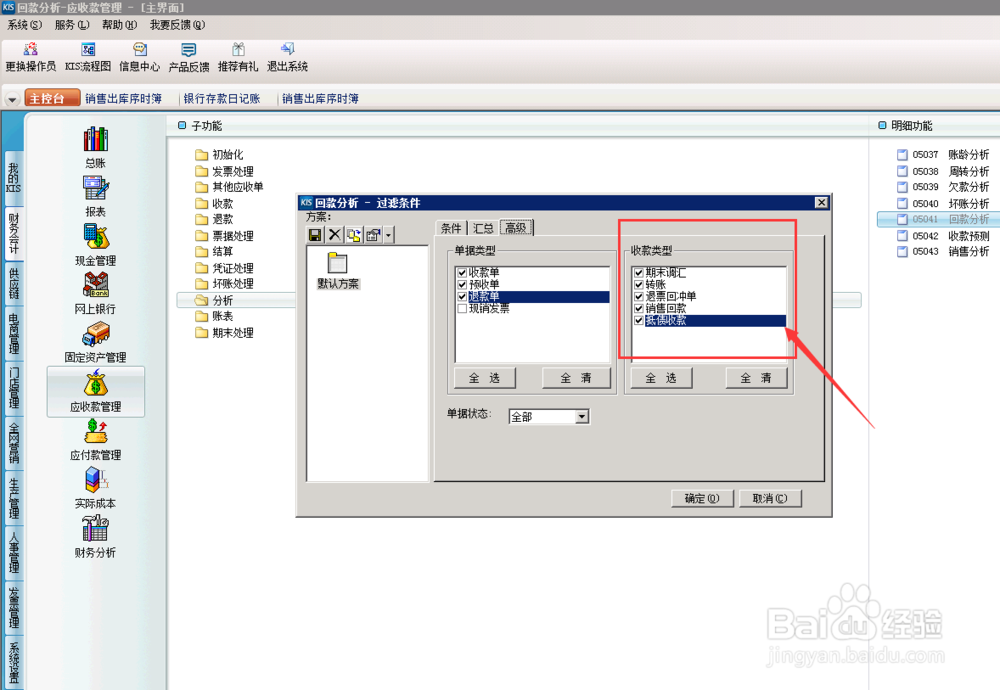Select the 默认方案 scheme icon

tap(338, 270)
